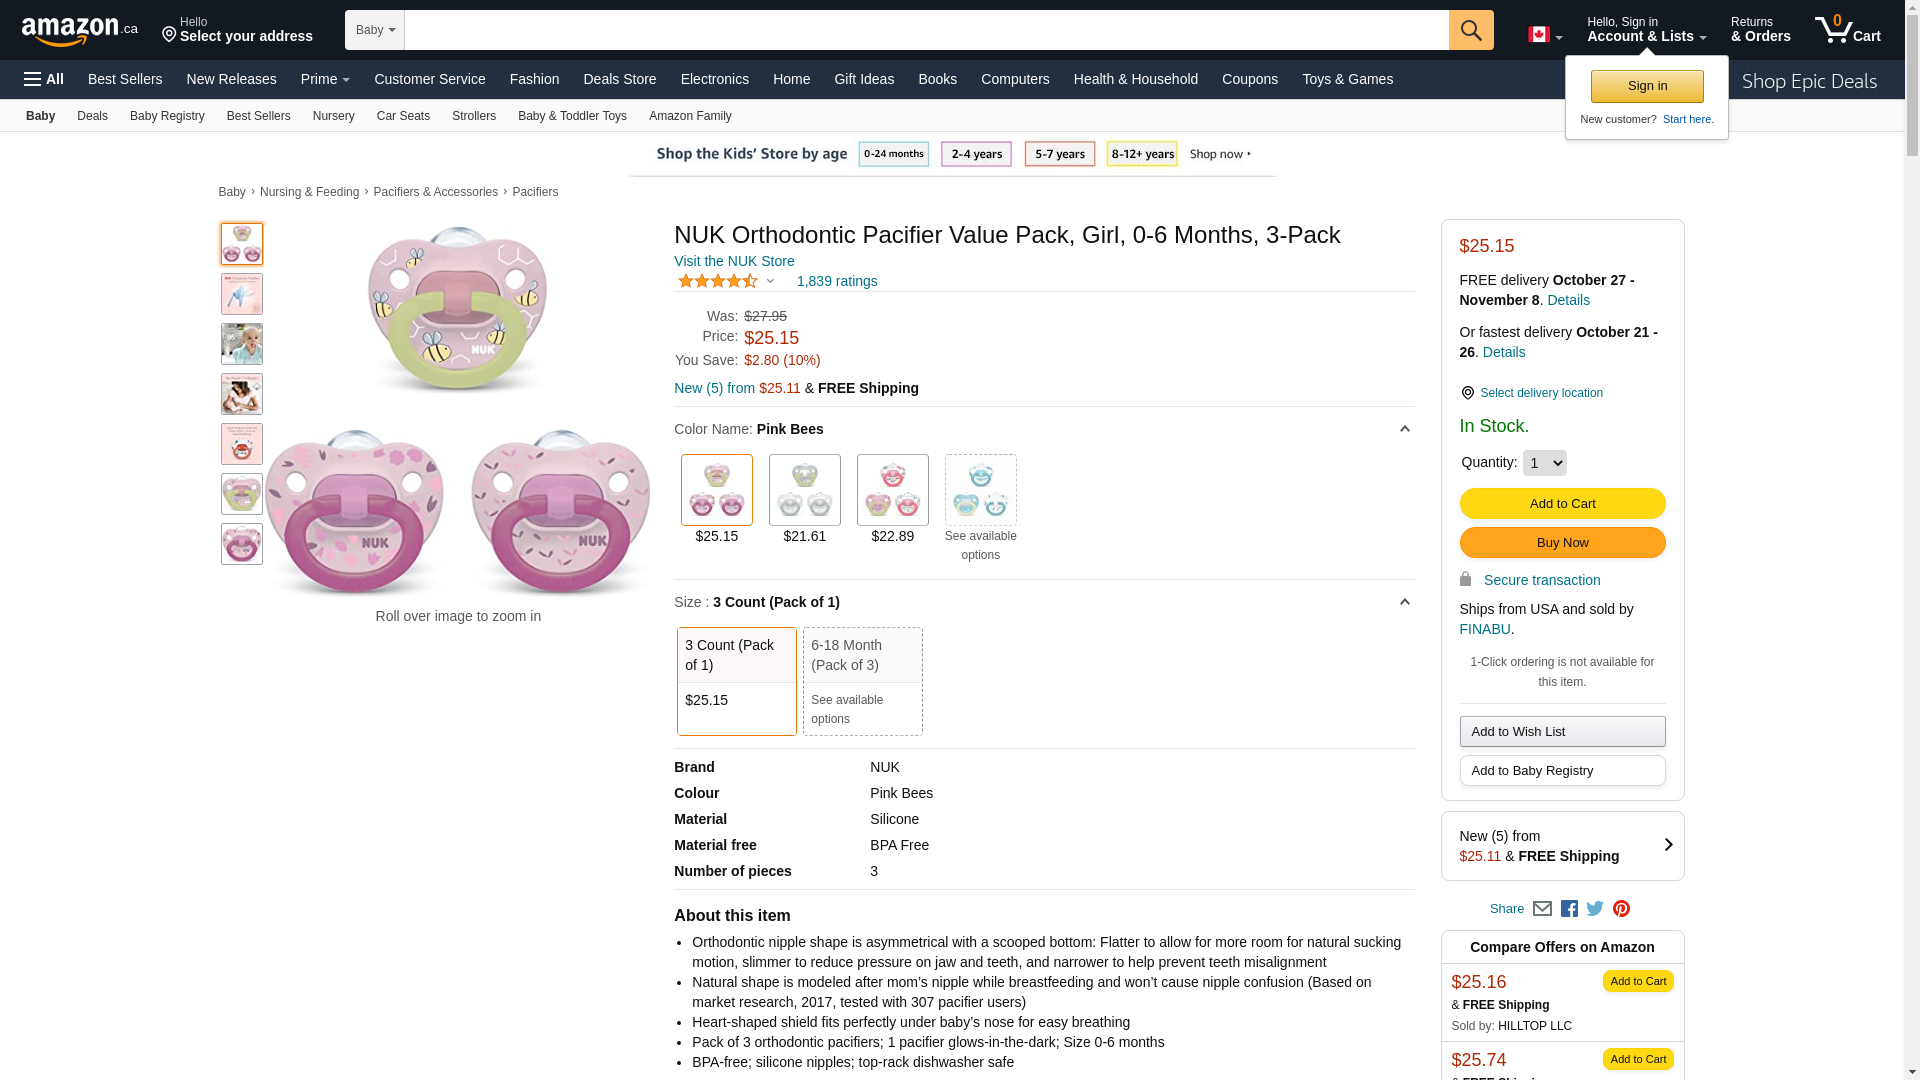The image size is (1920, 1080).
Task: Collapse the Color Name section
Action: (1404, 429)
